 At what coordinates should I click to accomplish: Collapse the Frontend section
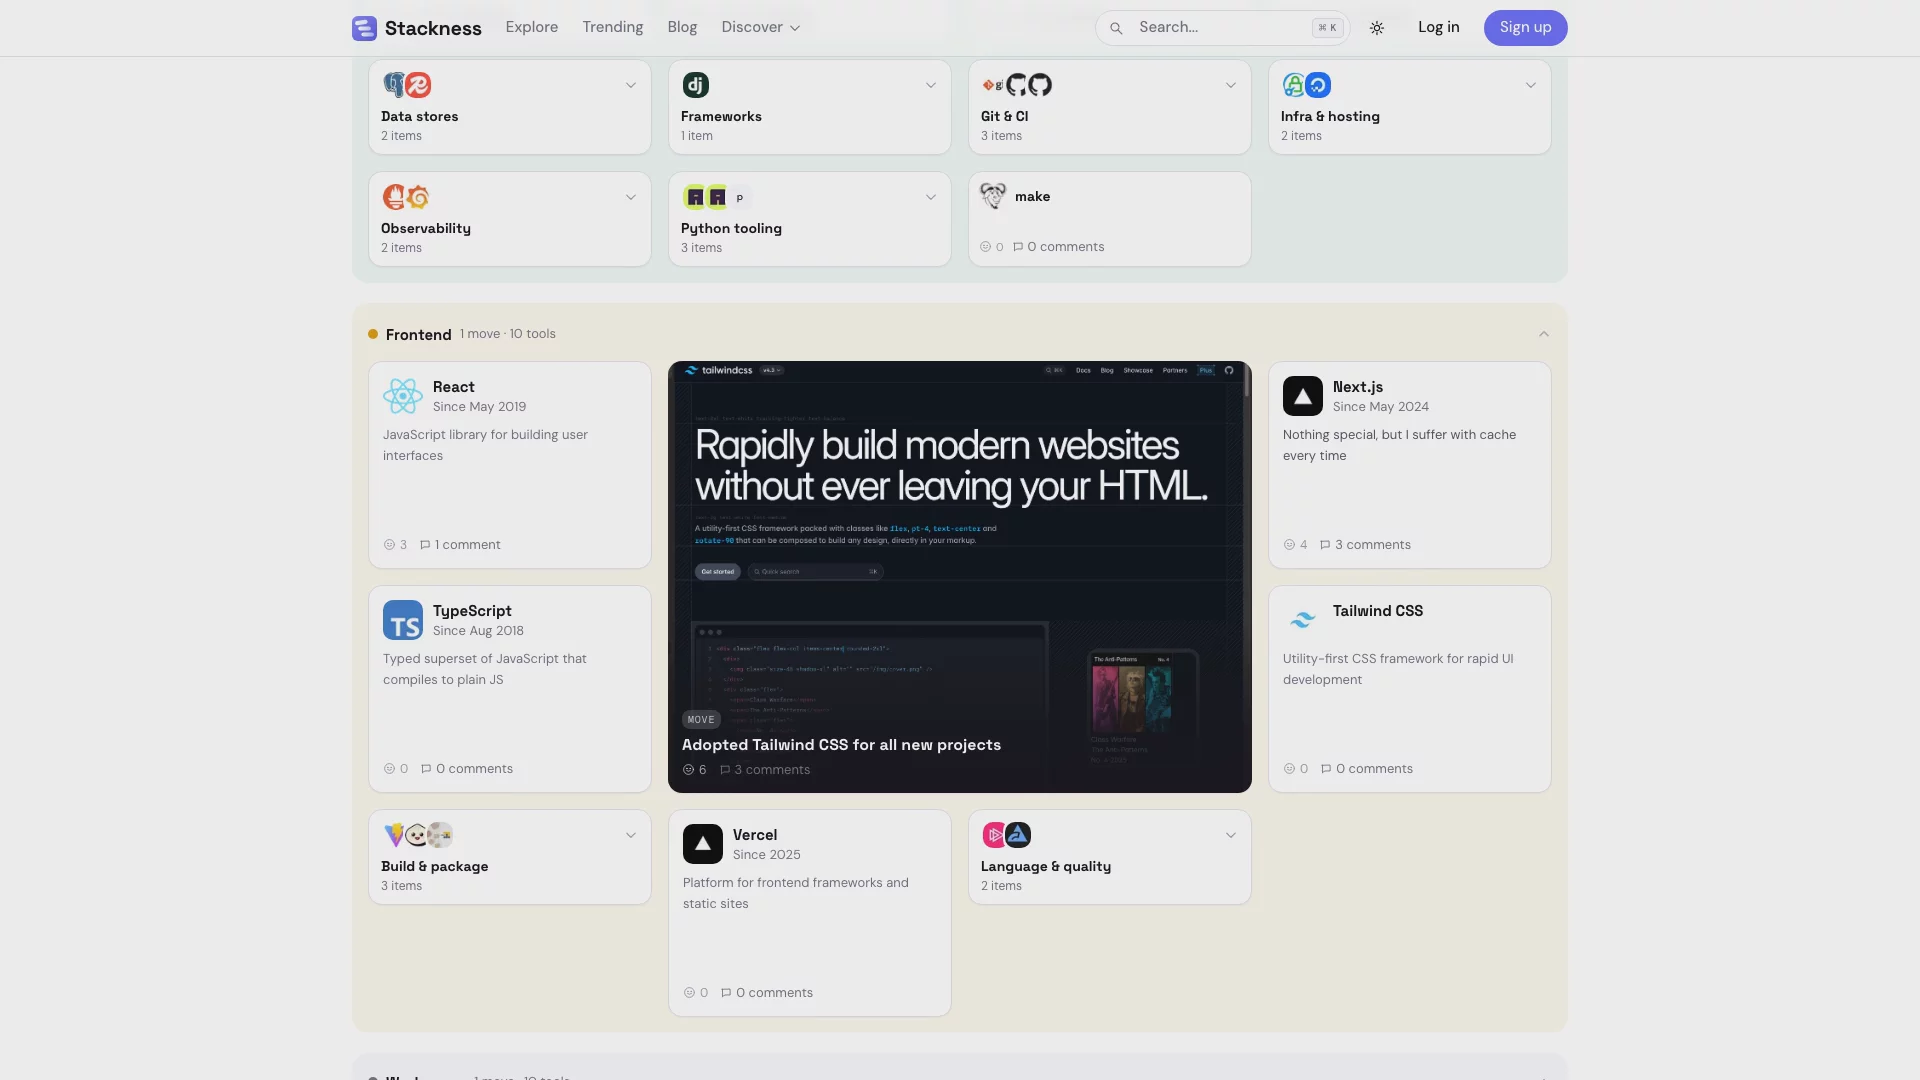(1544, 334)
